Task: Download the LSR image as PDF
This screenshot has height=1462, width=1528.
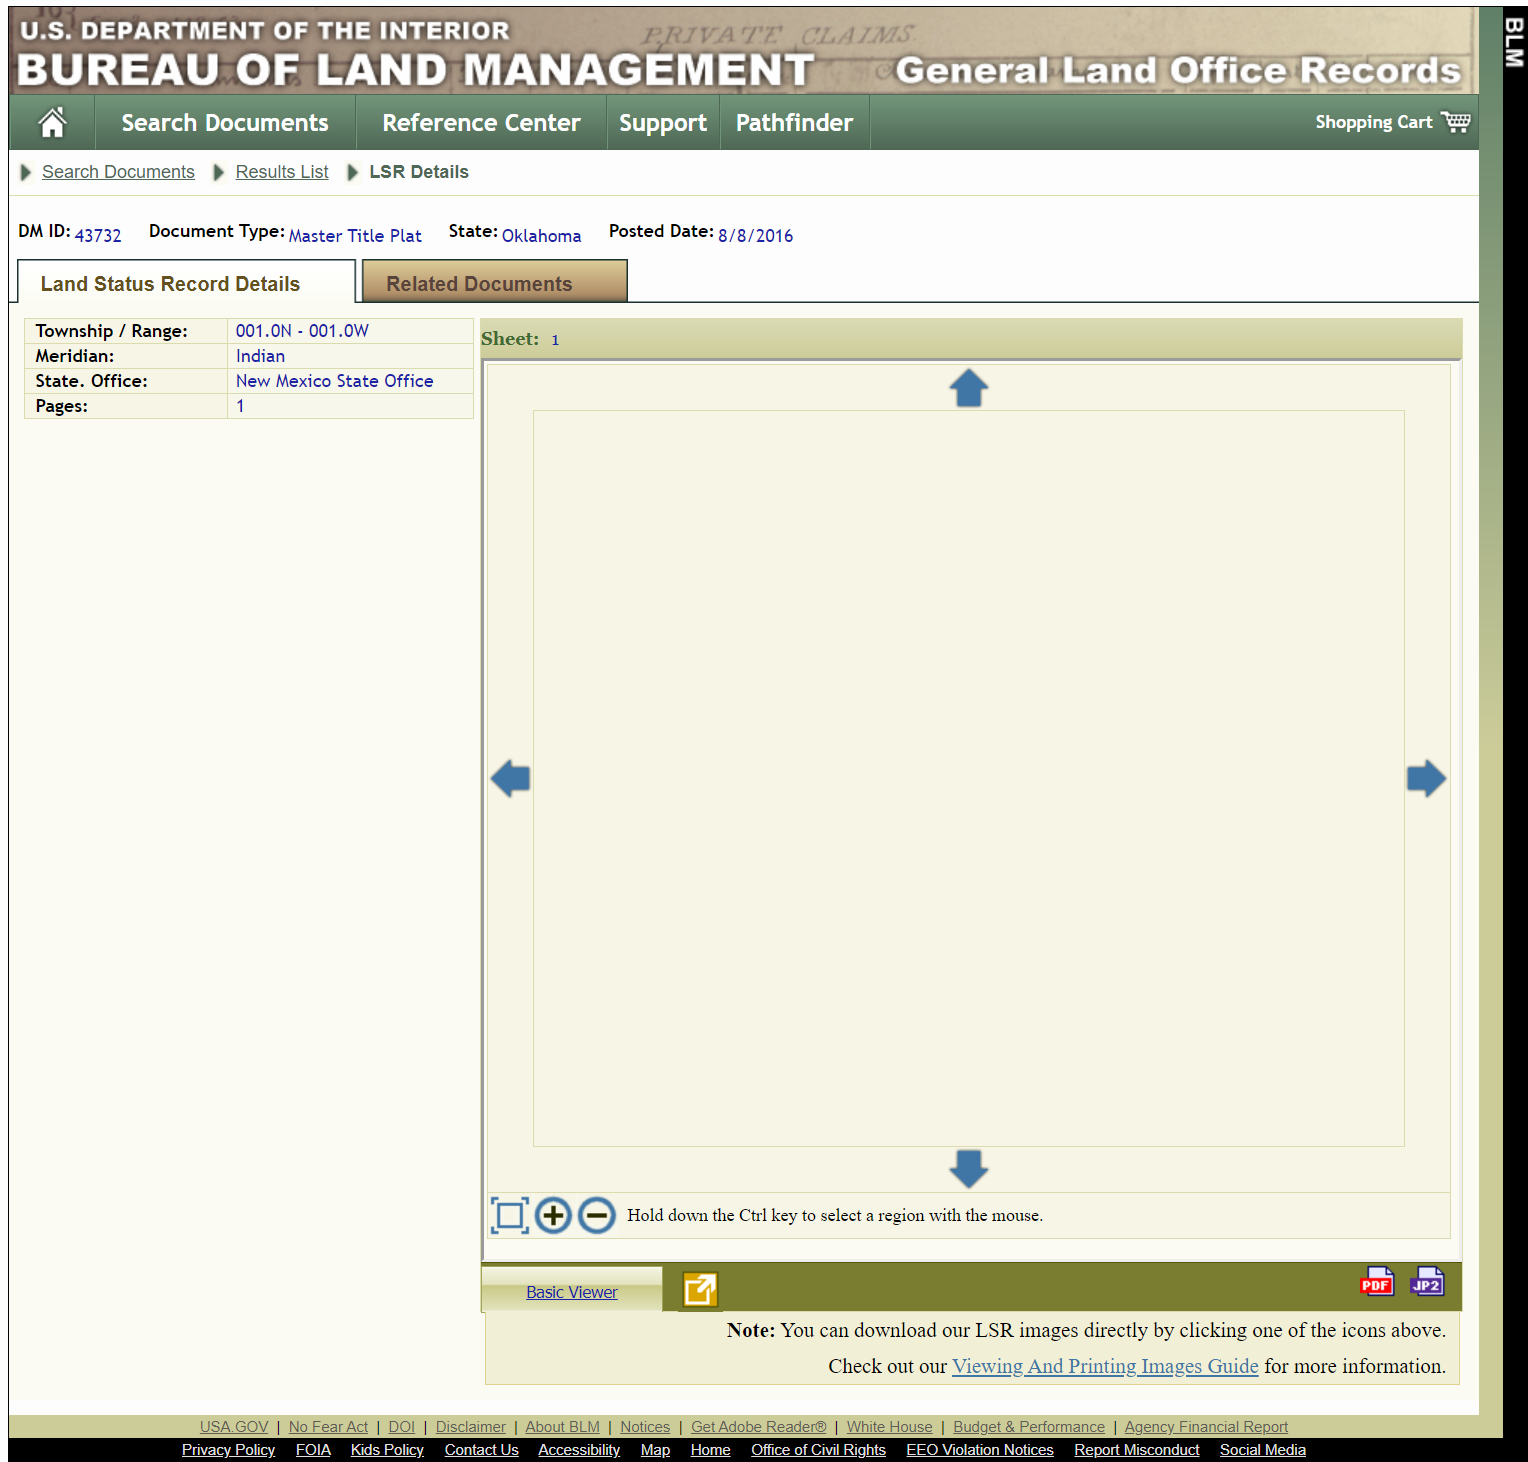Action: click(x=1376, y=1282)
